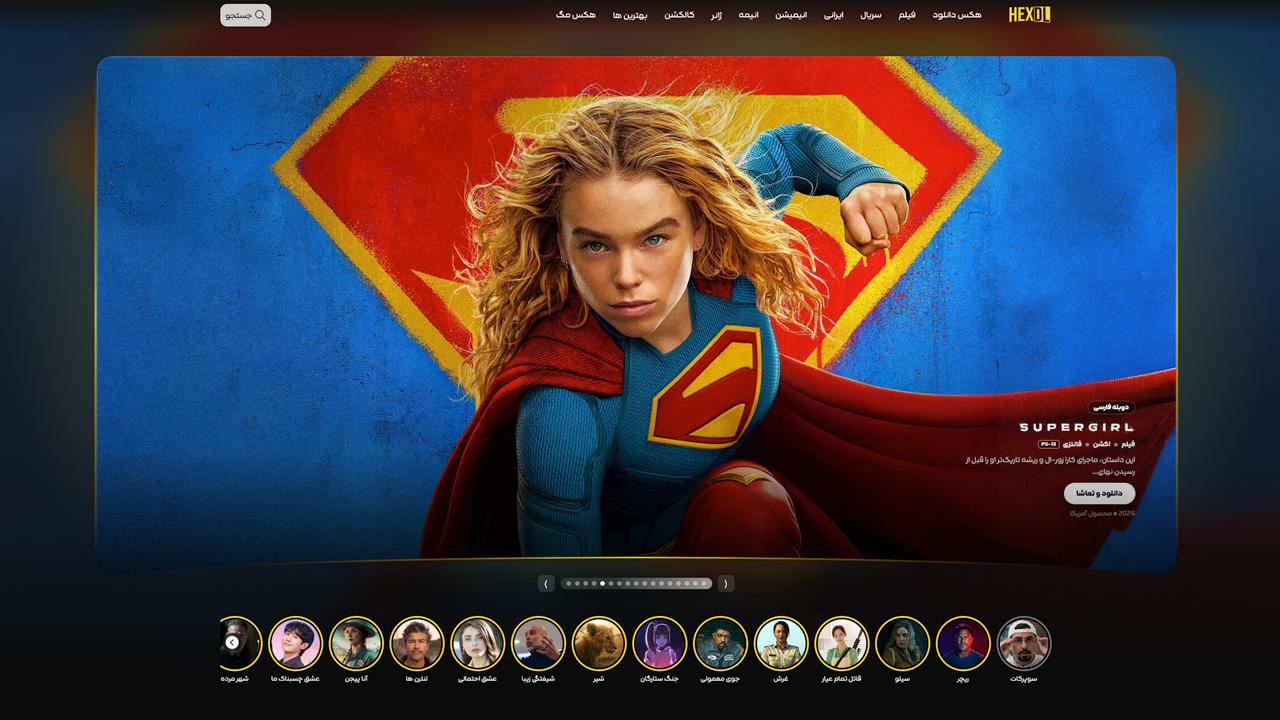The width and height of the screenshot is (1280, 720).
Task: Open the شیفتگی زیبا story circle
Action: tap(538, 643)
